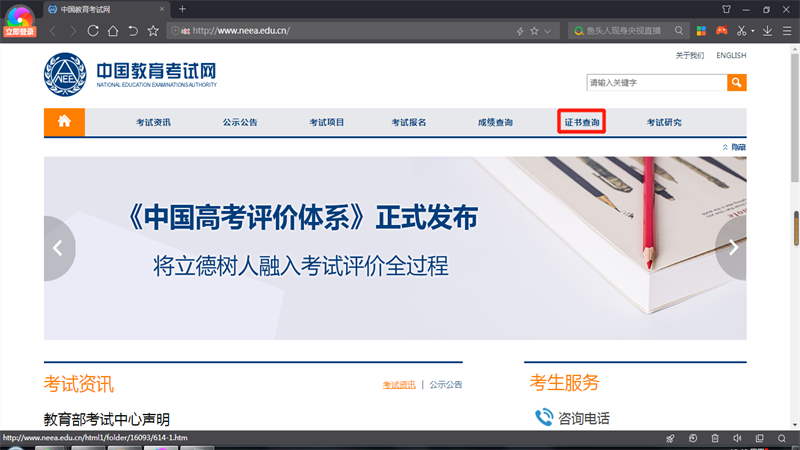Click the orange home nav icon
Viewport: 800px width, 450px height.
[x=64, y=122]
